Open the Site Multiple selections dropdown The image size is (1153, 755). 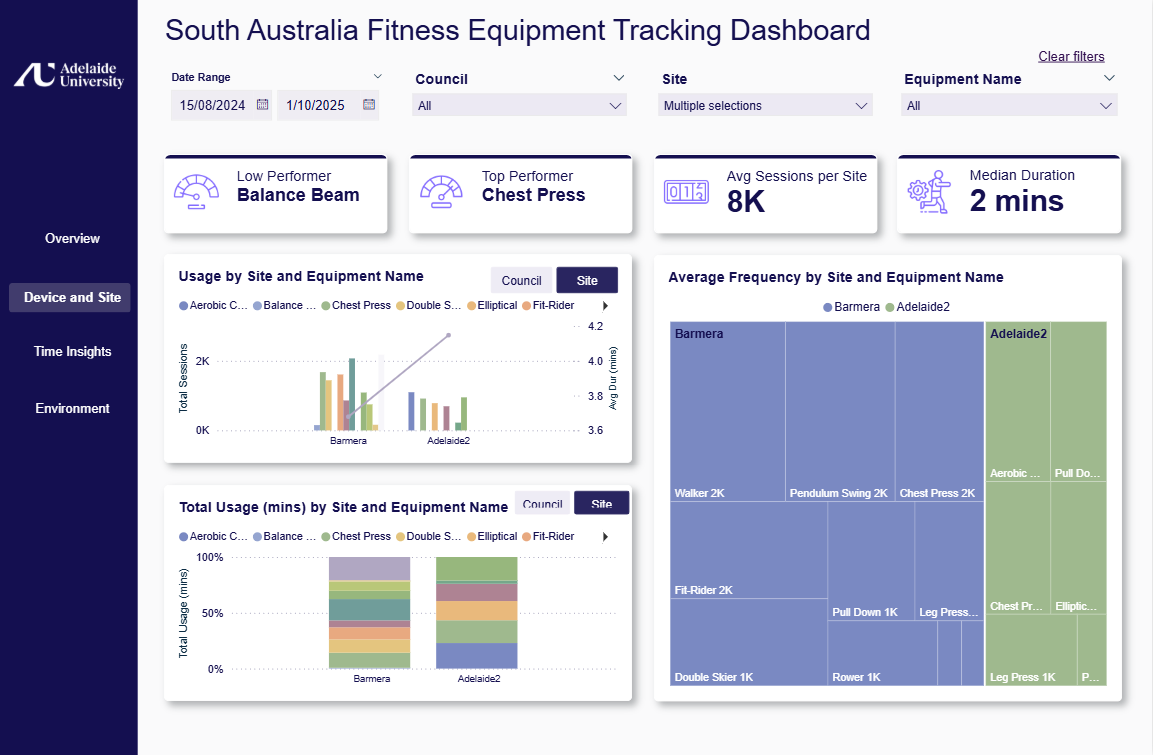pyautogui.click(x=765, y=106)
